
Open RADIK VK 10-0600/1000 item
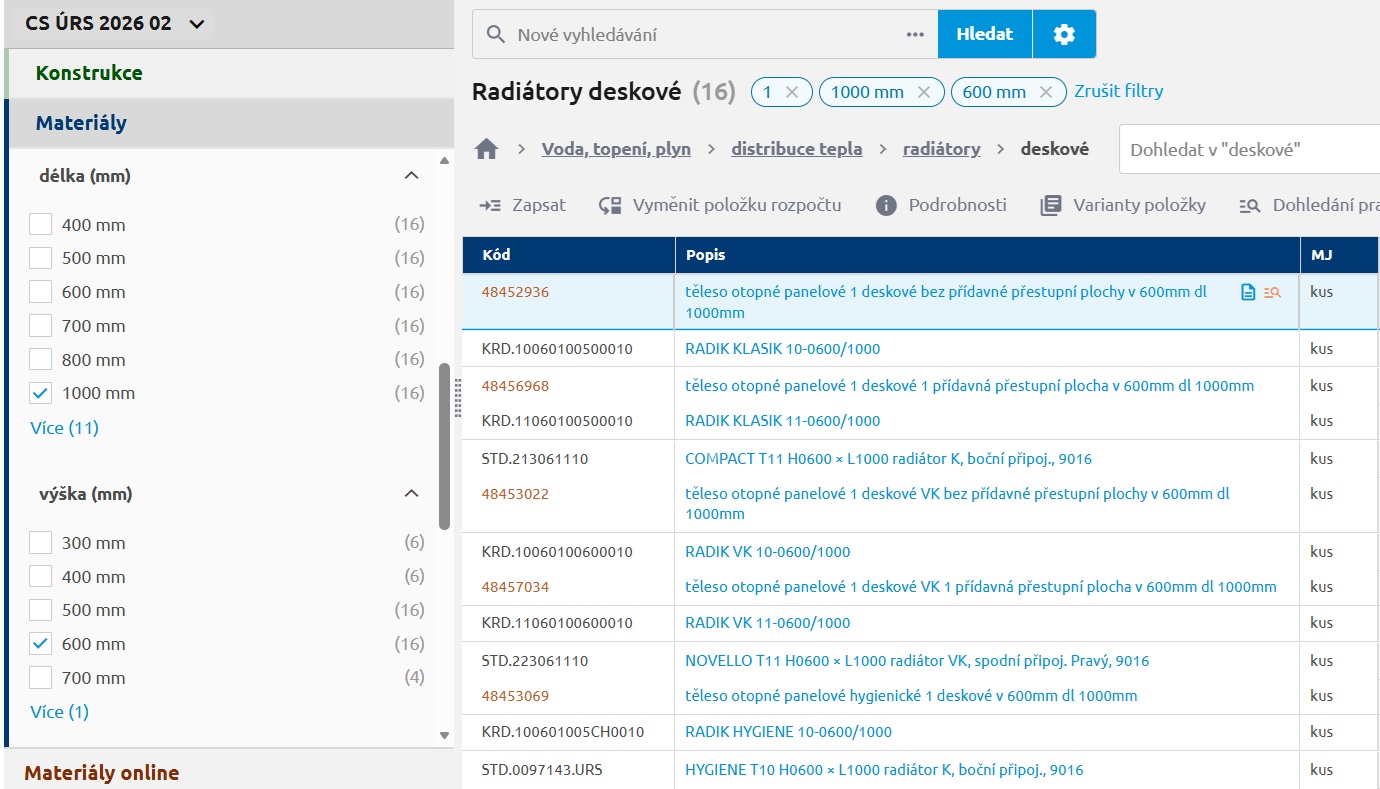pyautogui.click(x=768, y=552)
